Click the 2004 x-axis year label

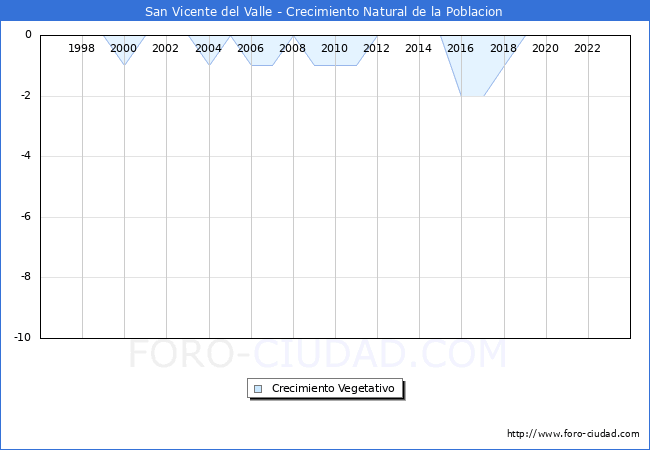[208, 48]
